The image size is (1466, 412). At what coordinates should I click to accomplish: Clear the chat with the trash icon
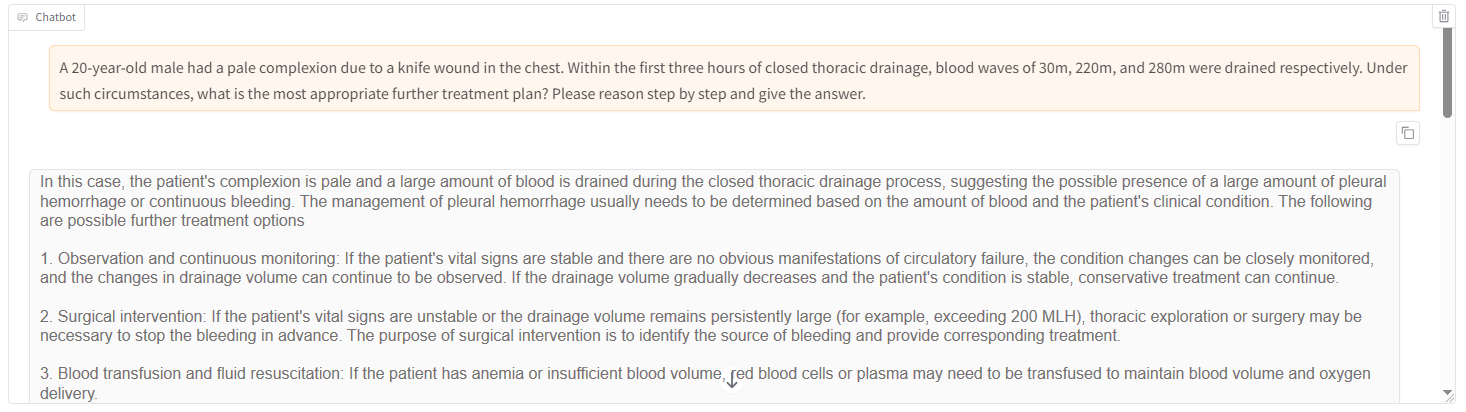point(1443,16)
